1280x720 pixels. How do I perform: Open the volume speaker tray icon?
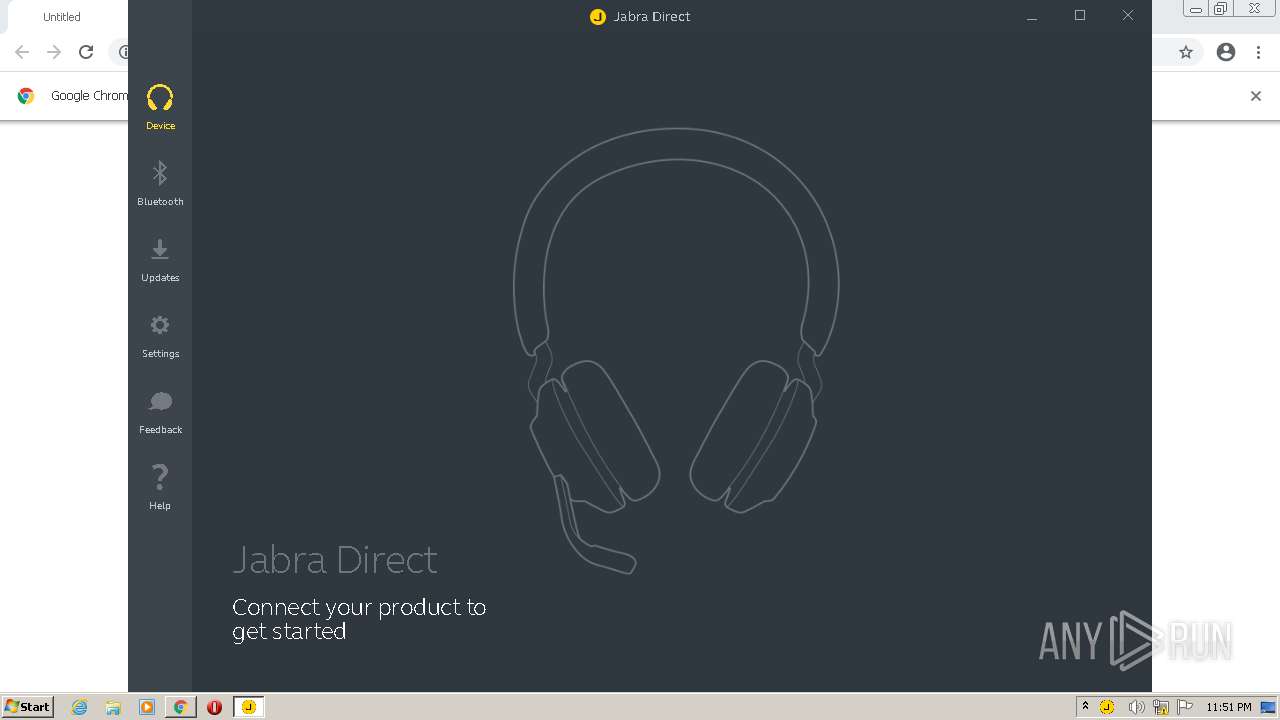click(x=1136, y=707)
